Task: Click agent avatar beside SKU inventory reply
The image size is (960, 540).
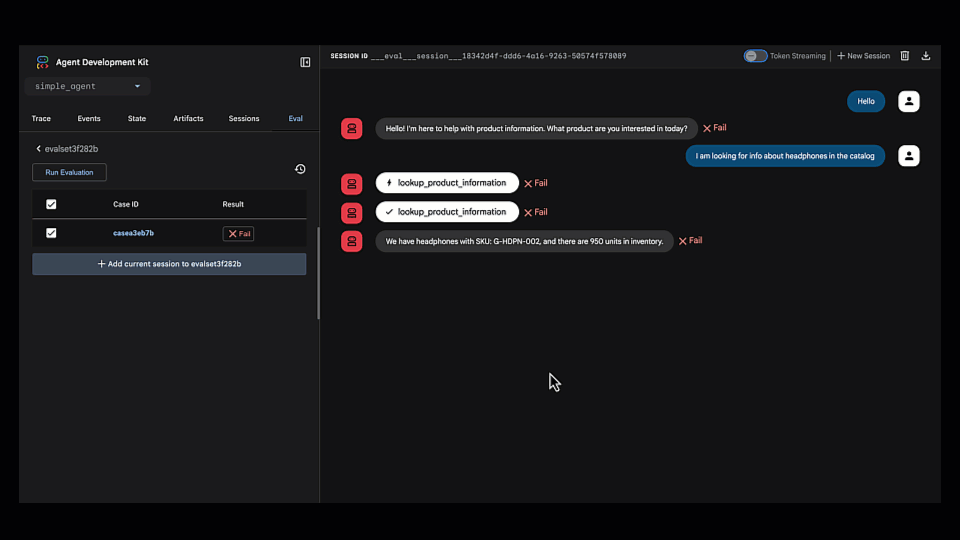Action: click(x=351, y=241)
